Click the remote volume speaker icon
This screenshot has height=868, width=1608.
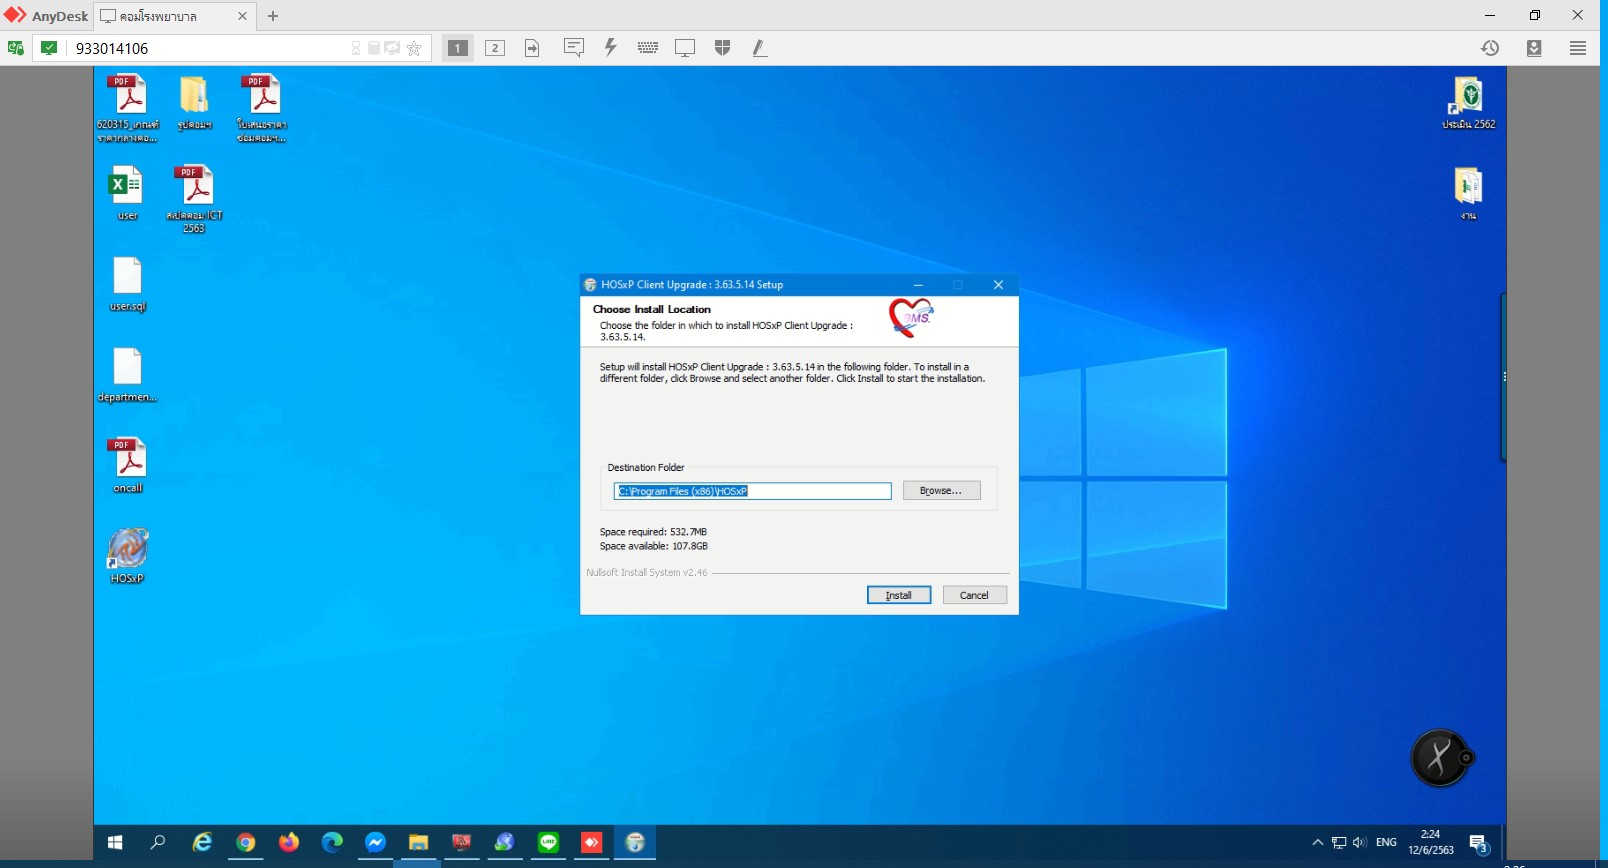tap(1359, 843)
